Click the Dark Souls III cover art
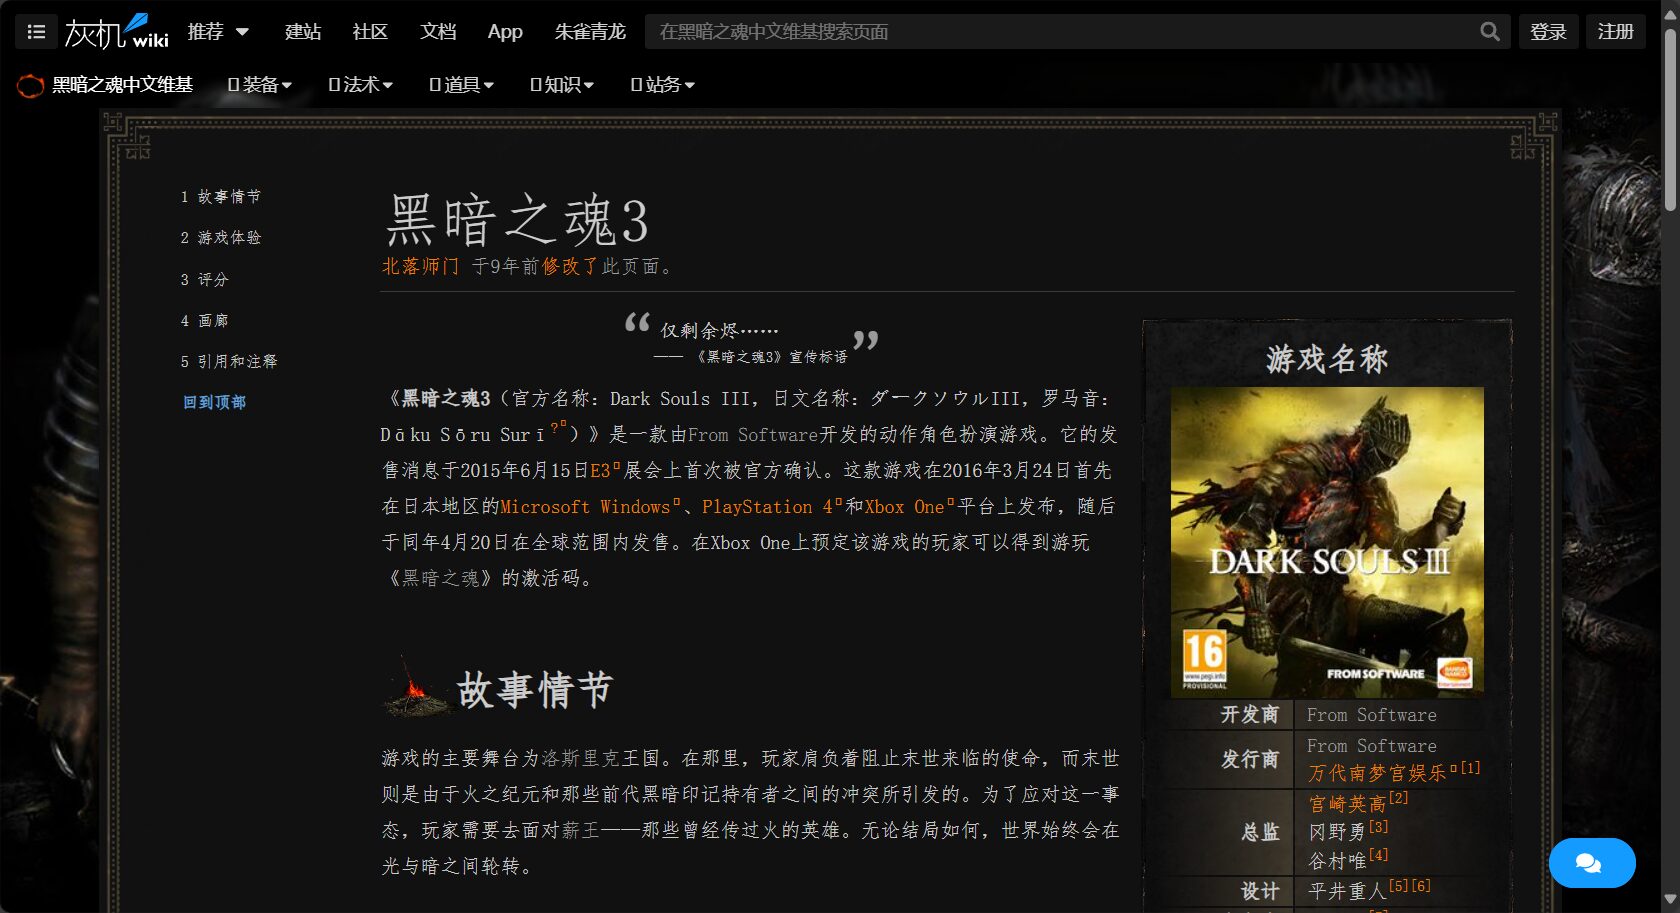Image resolution: width=1680 pixels, height=913 pixels. (x=1327, y=542)
